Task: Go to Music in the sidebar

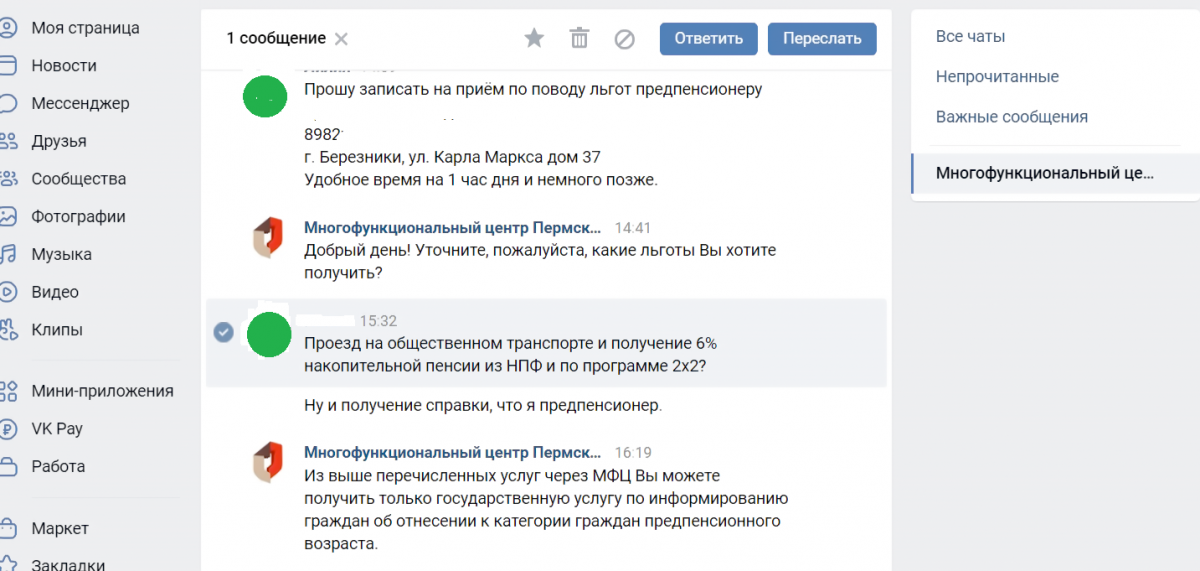Action: [x=61, y=254]
